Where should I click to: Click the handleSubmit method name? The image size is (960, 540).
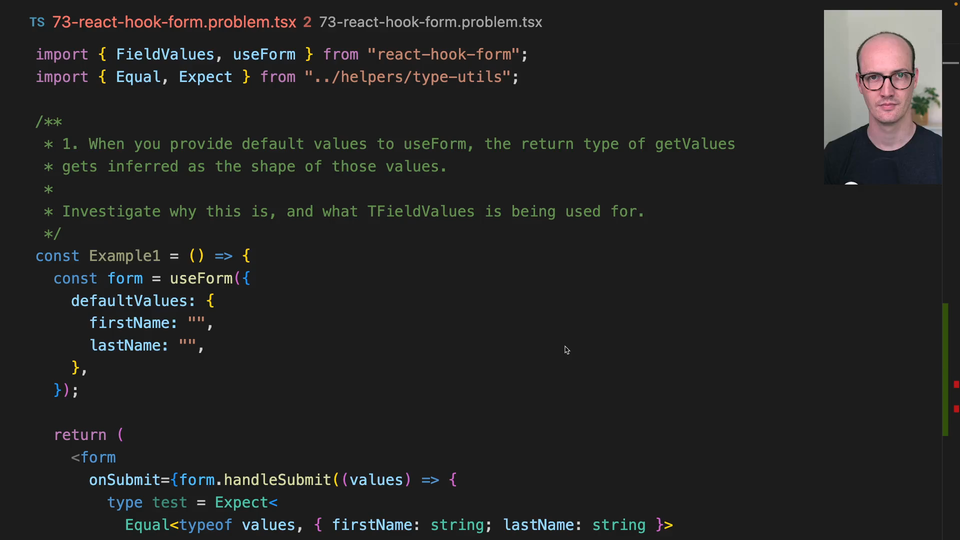[x=277, y=480]
